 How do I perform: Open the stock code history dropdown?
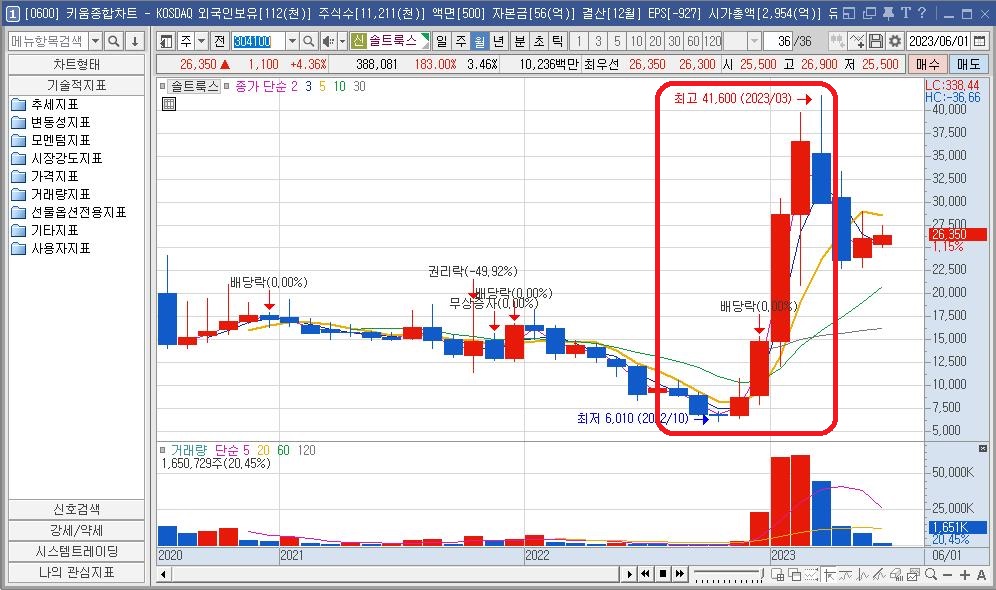click(292, 41)
